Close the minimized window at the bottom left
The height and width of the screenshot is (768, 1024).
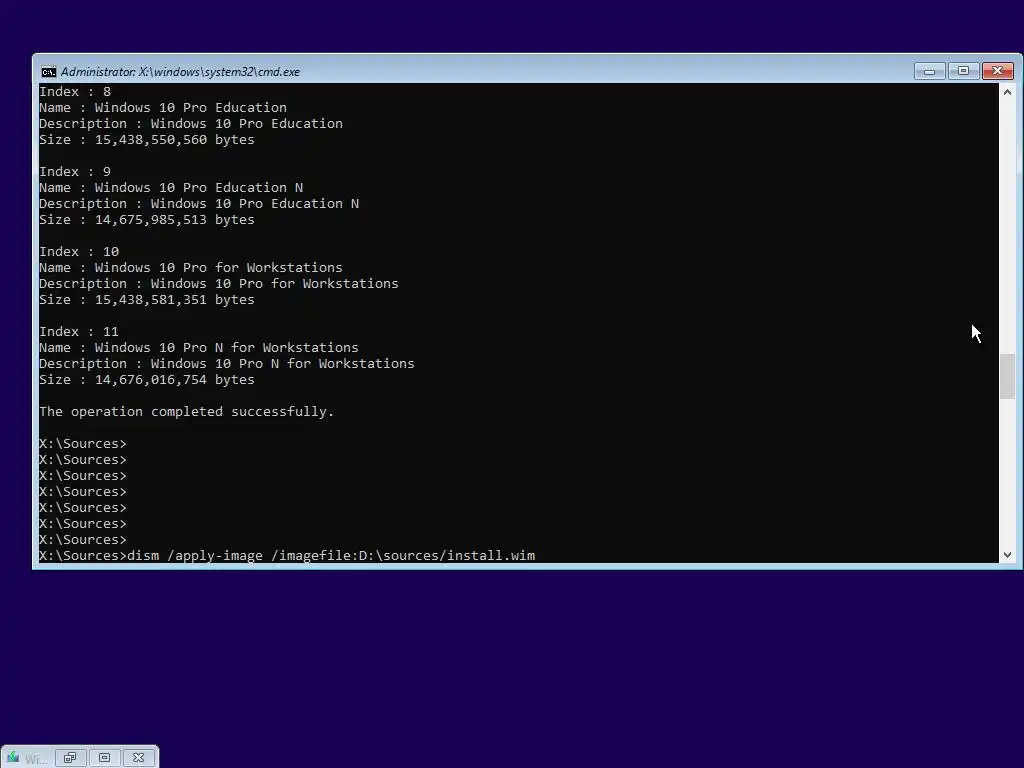click(138, 758)
